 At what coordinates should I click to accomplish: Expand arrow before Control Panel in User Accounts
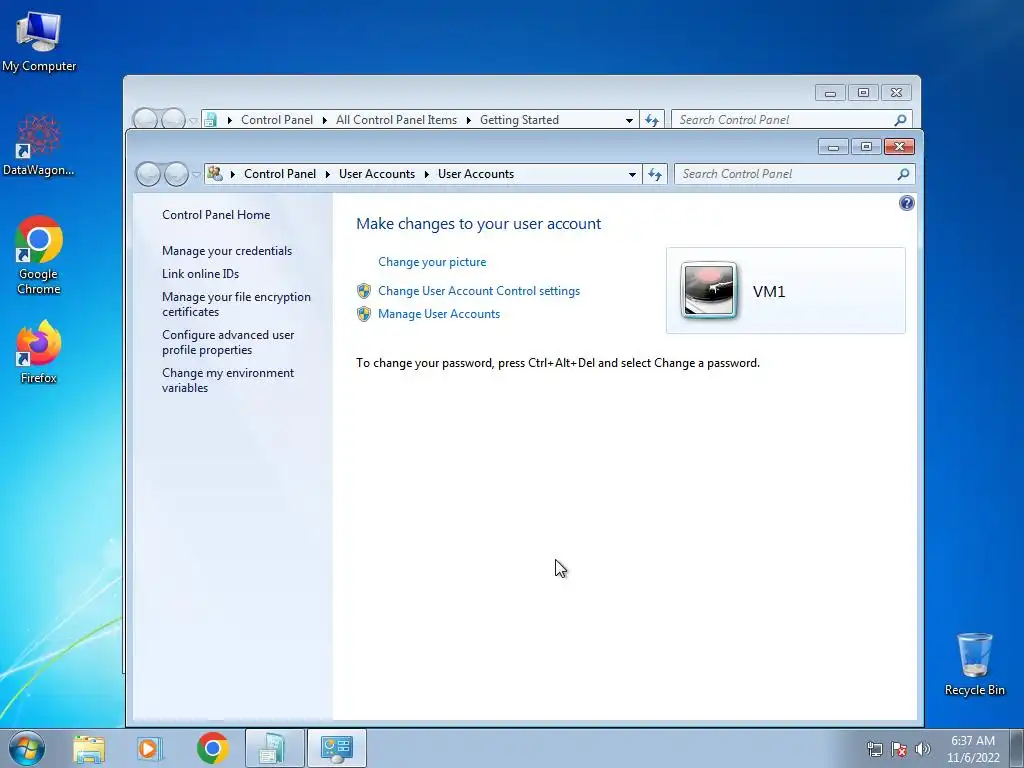coord(232,174)
